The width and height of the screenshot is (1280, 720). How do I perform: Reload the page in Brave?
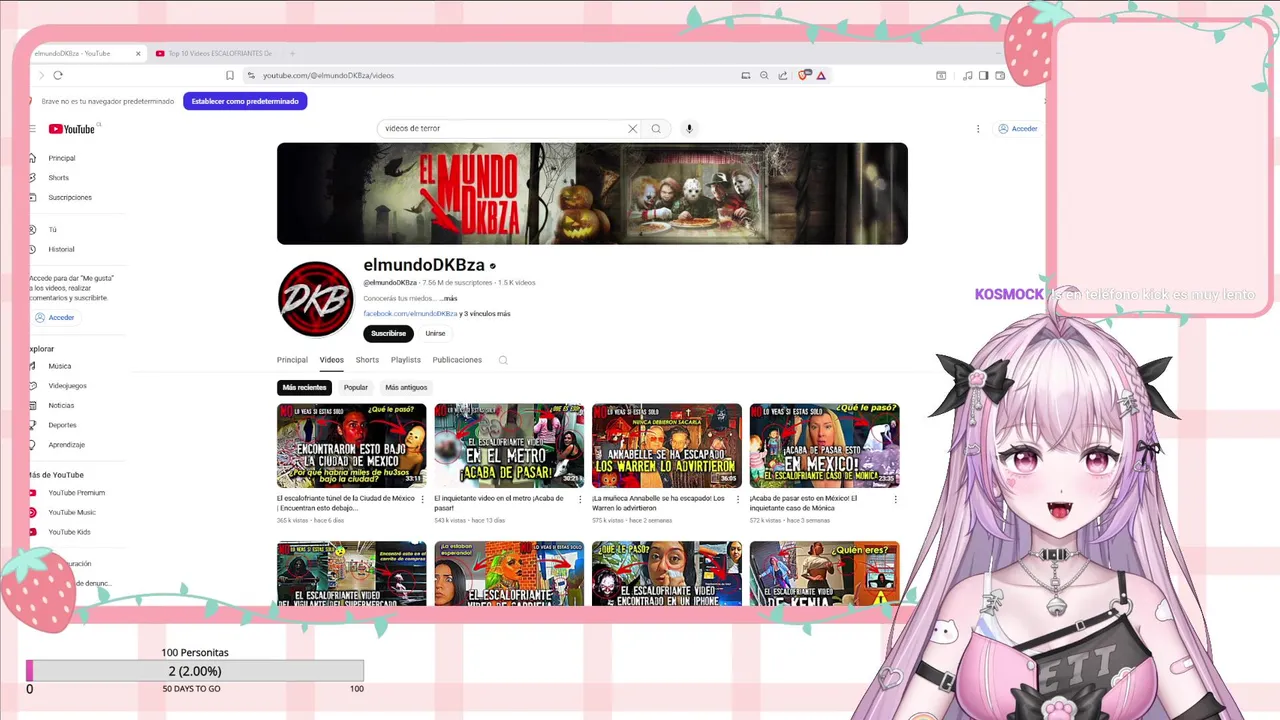click(58, 75)
